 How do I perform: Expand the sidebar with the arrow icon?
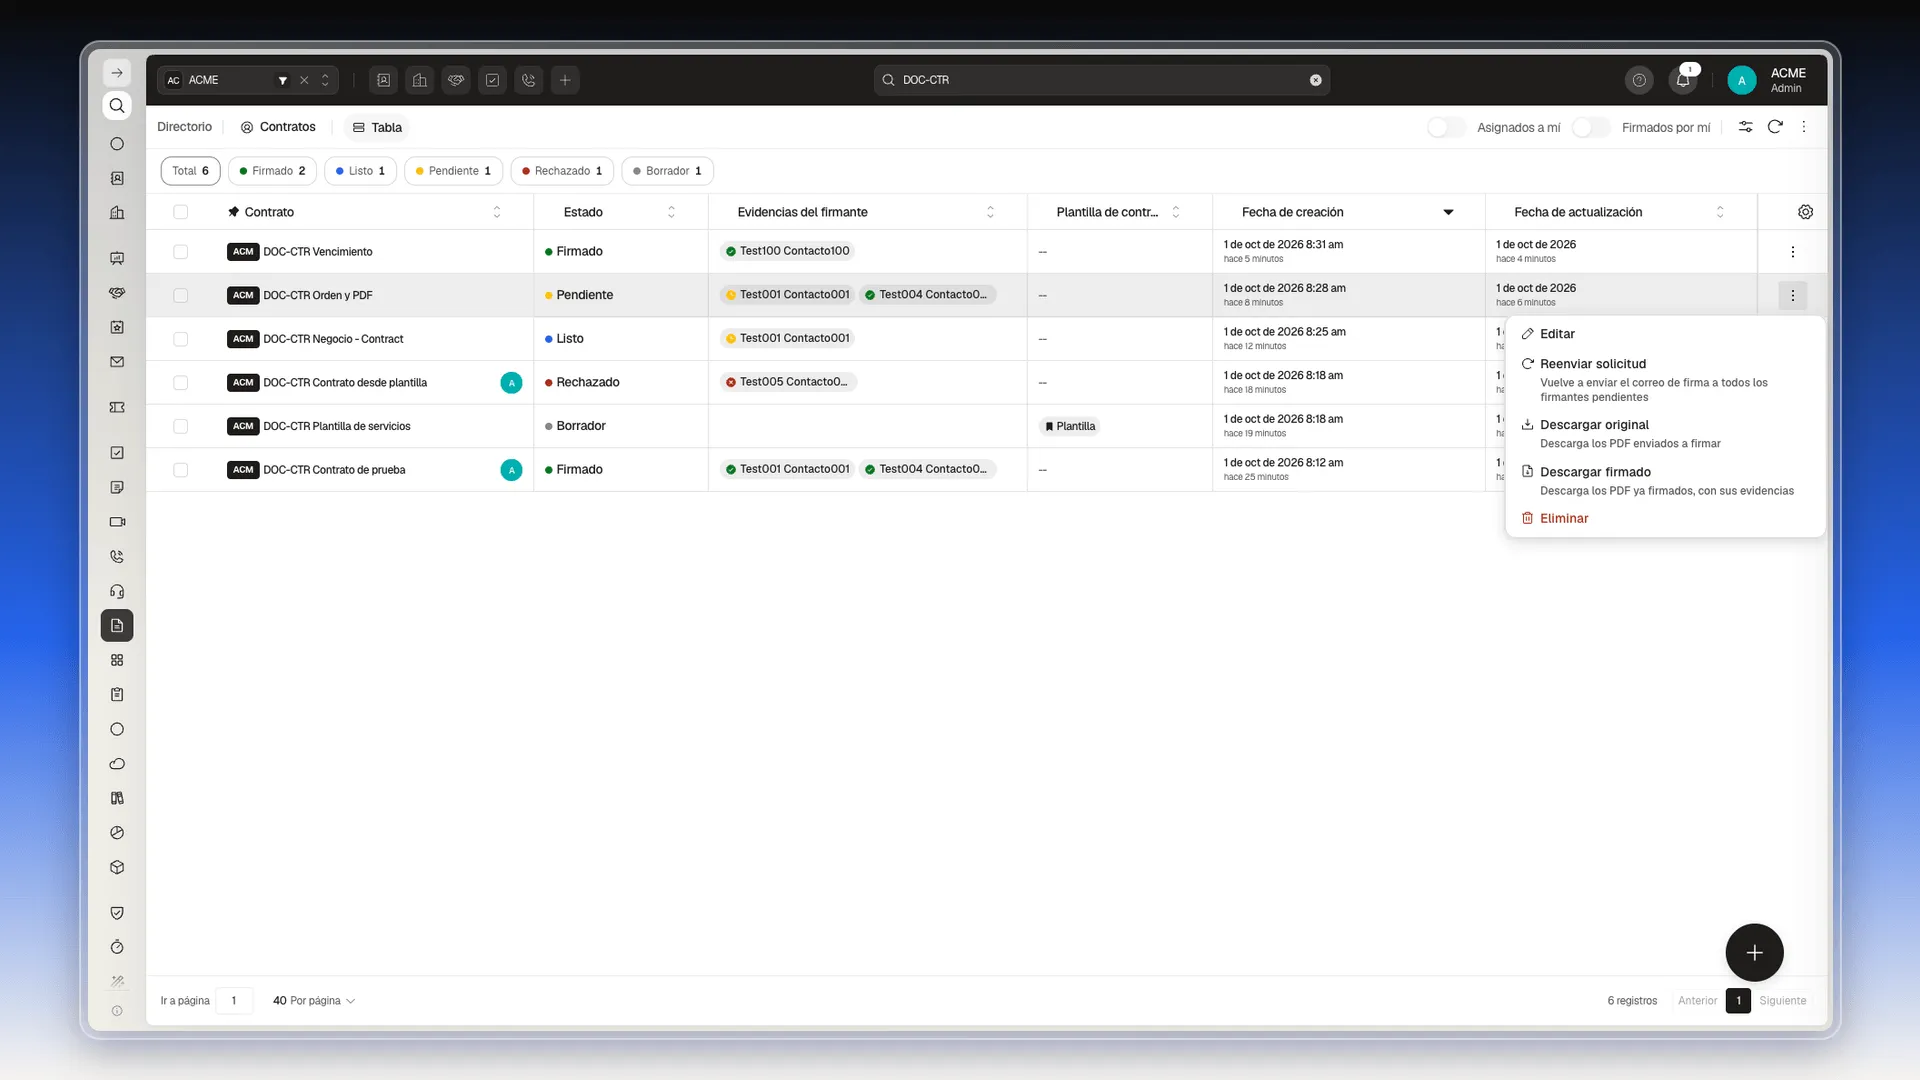tap(117, 72)
